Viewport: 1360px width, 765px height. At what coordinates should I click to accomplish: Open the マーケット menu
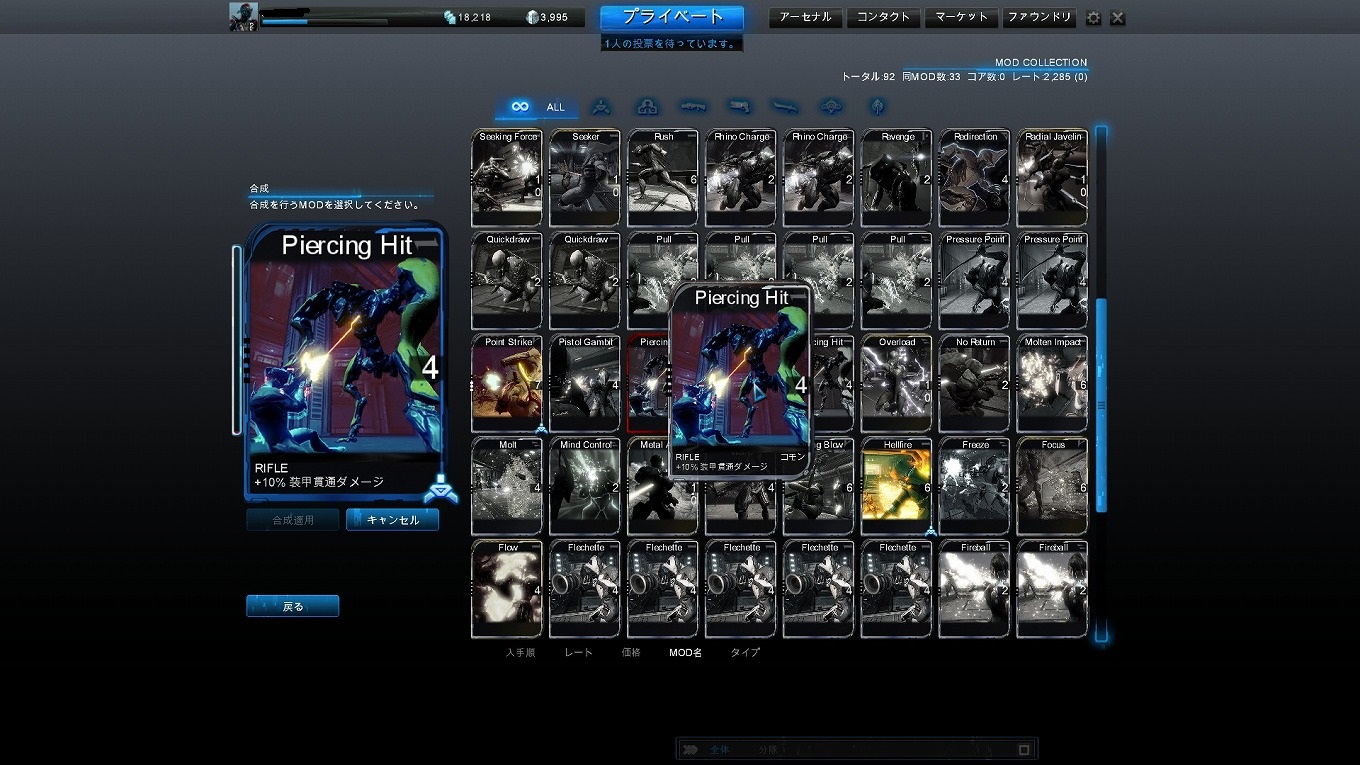coord(962,17)
